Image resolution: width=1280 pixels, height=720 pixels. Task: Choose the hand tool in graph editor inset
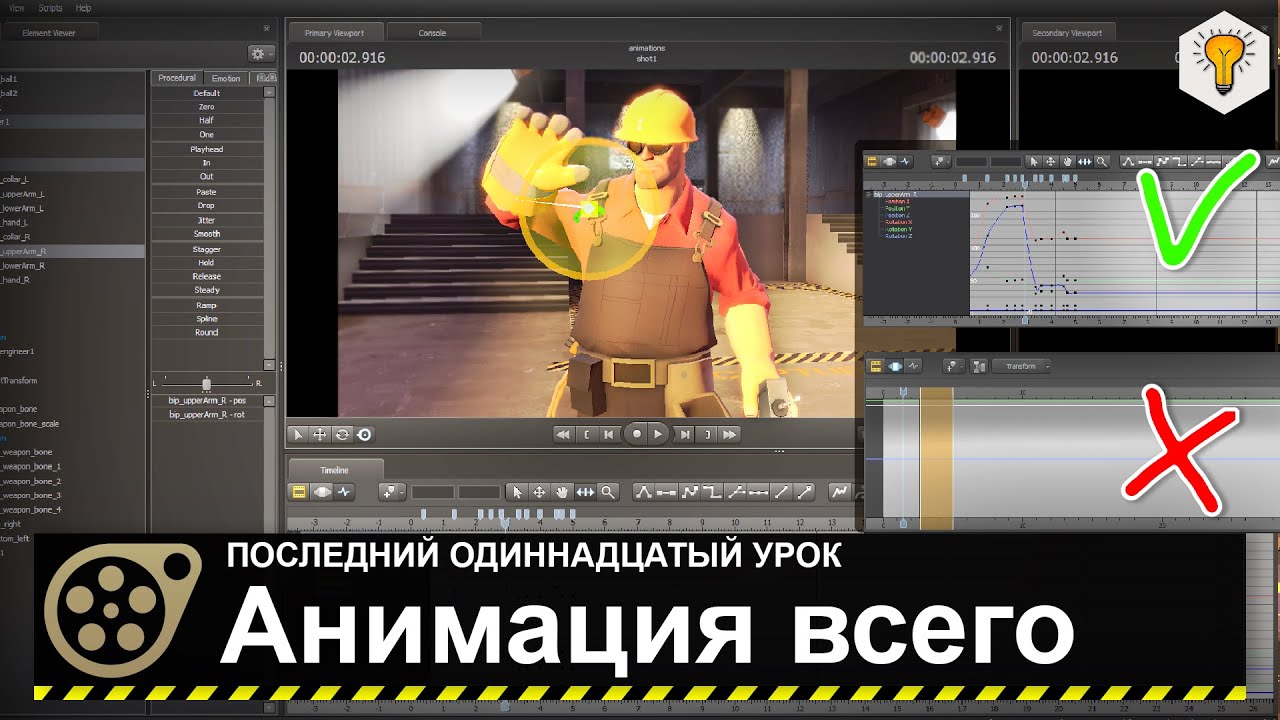[1067, 161]
